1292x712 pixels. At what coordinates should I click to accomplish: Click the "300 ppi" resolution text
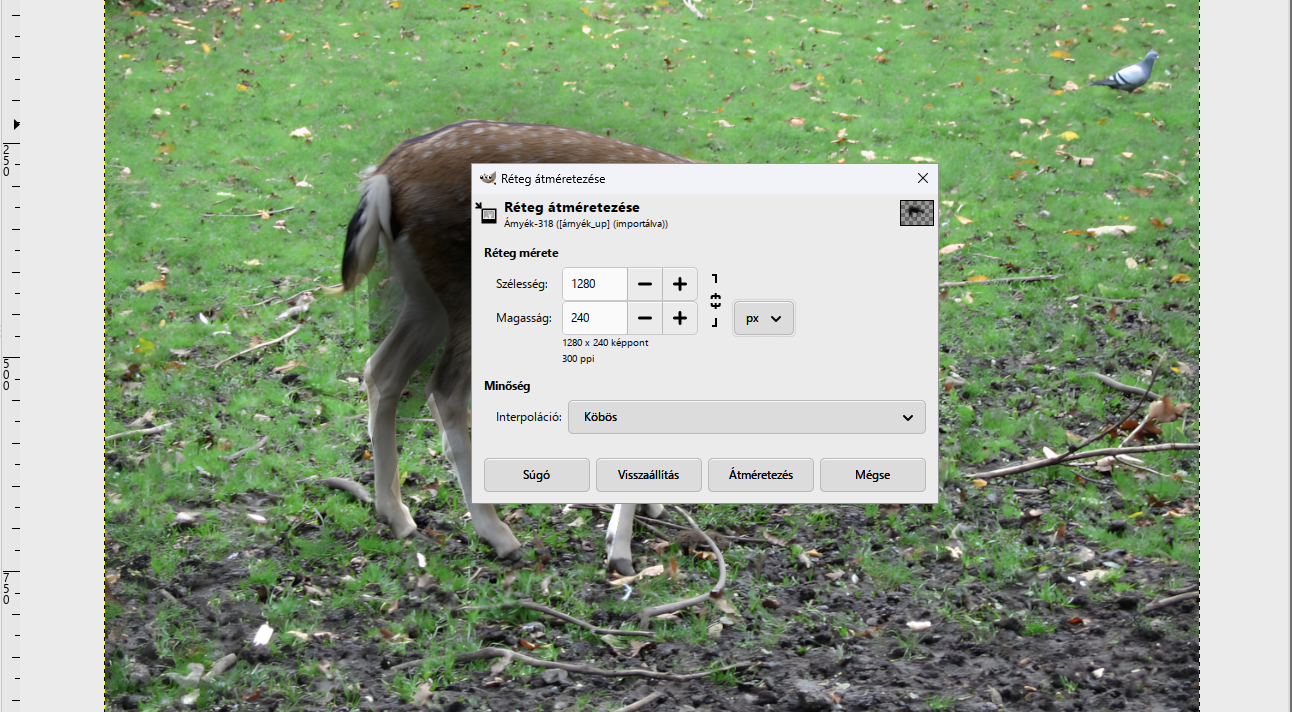(578, 358)
